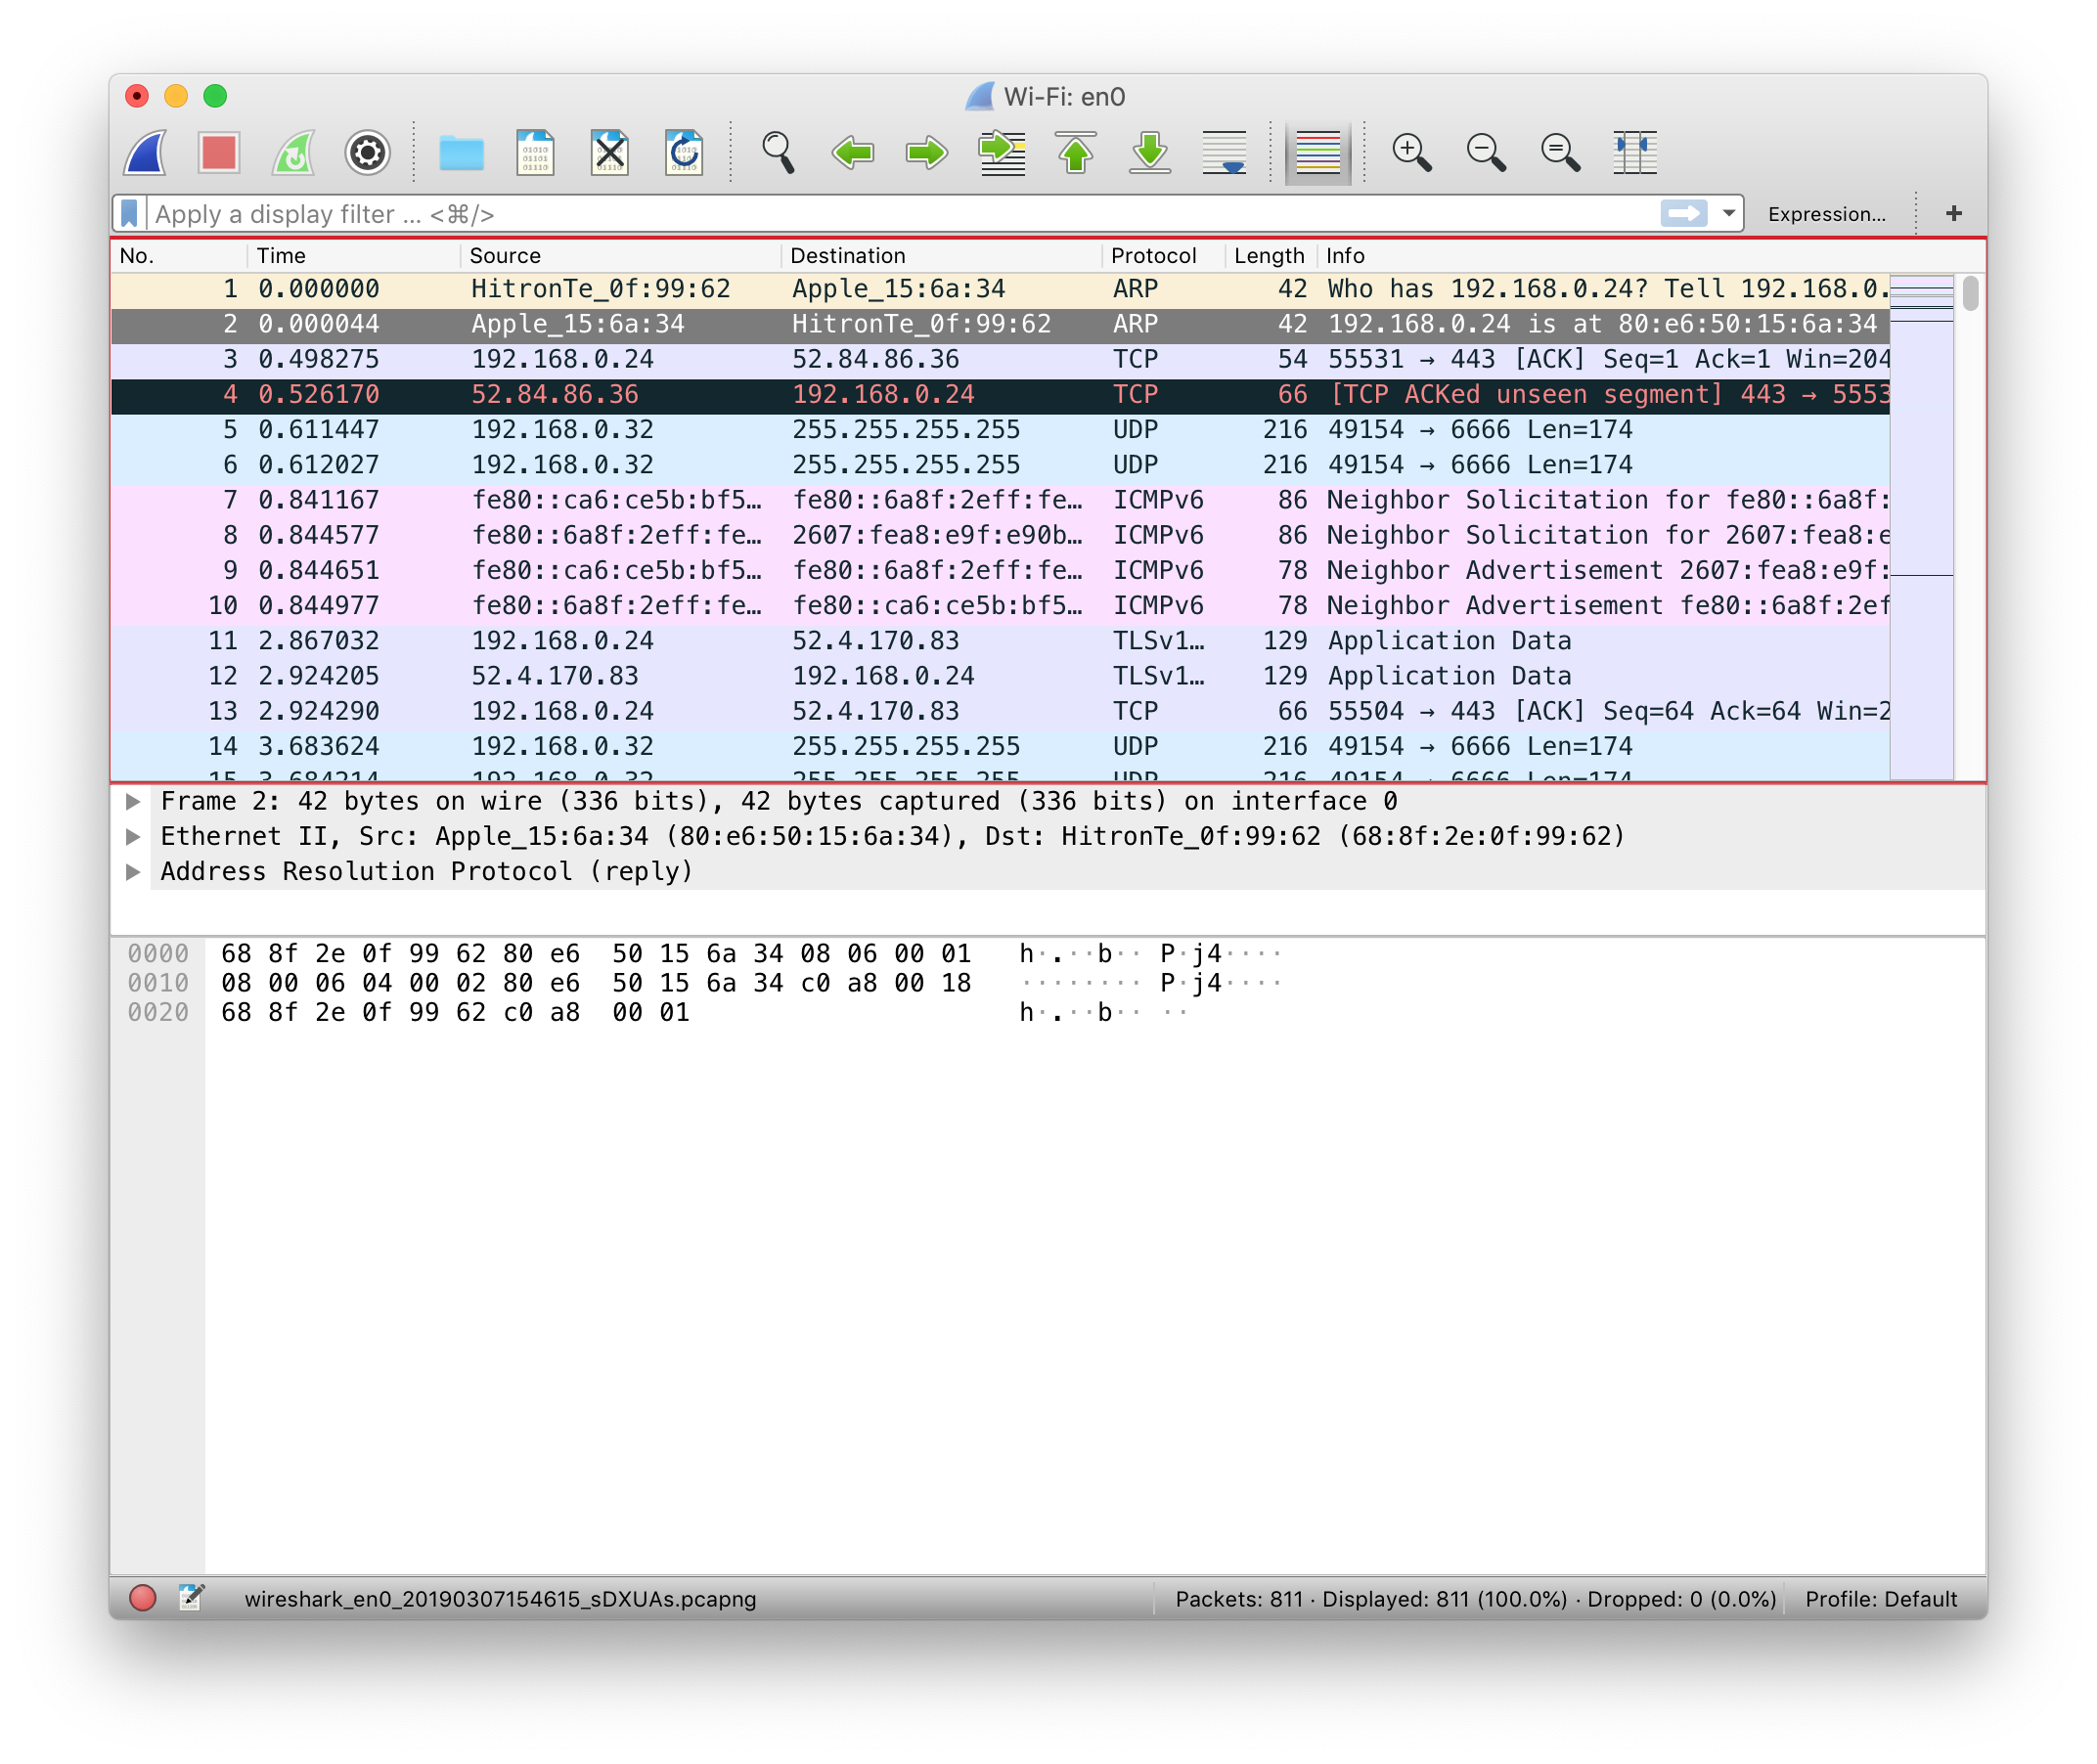This screenshot has height=1764, width=2097.
Task: Save the current capture file
Action: pos(535,152)
